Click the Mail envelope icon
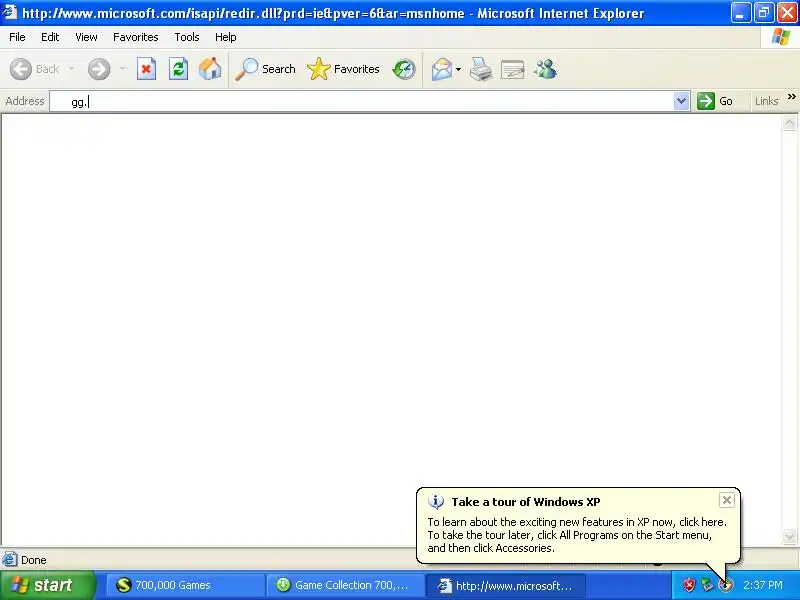Screen dimensions: 800x600 pyautogui.click(x=442, y=69)
